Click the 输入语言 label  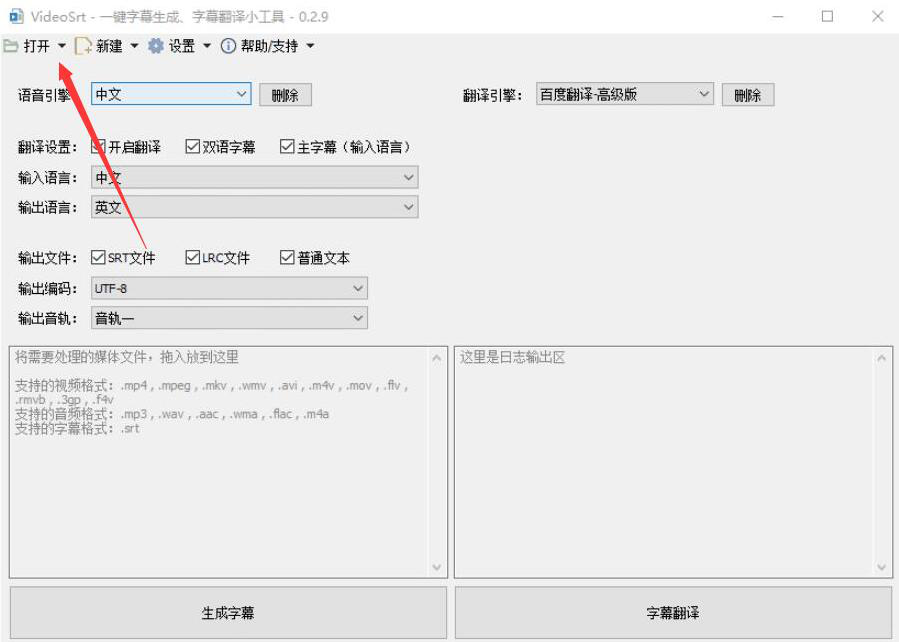click(48, 178)
